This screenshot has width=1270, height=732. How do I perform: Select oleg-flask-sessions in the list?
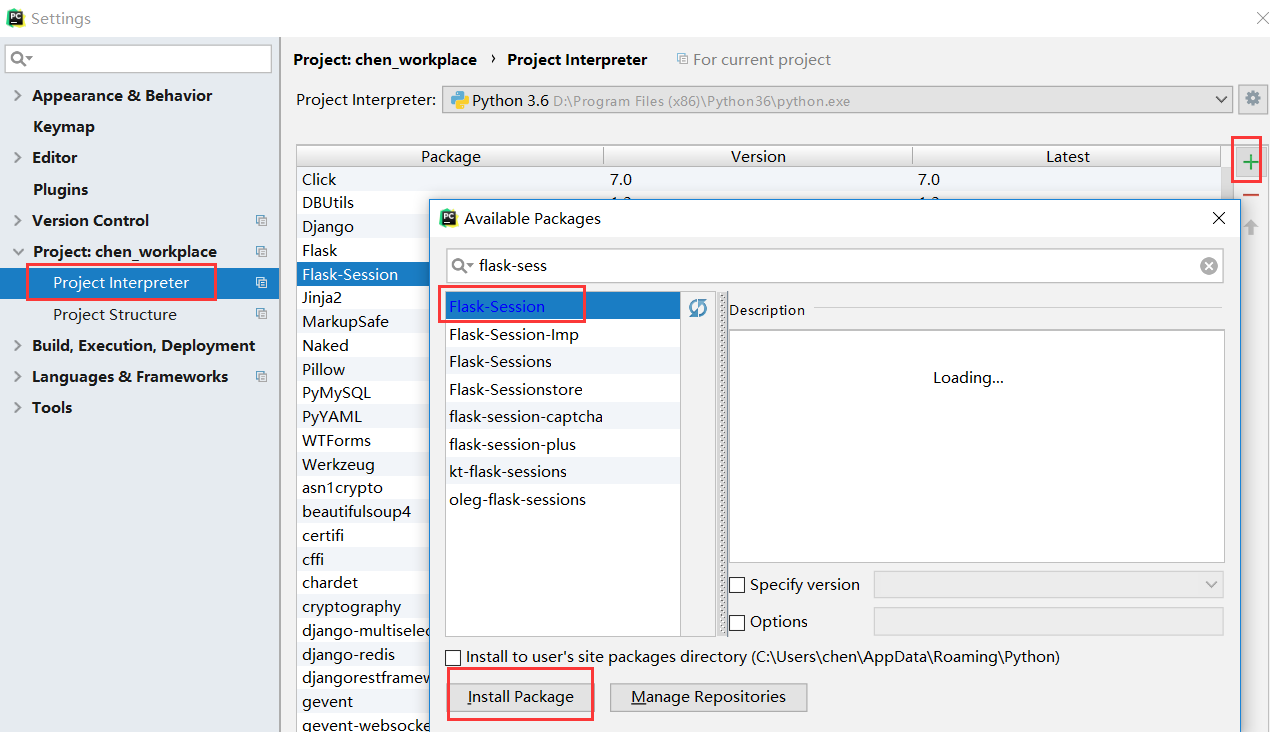click(x=562, y=499)
